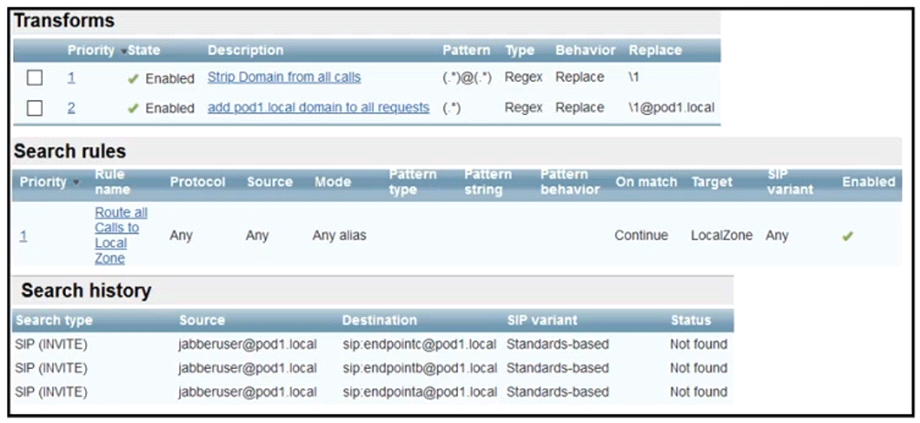The image size is (920, 423).
Task: Sort transforms by the Priority column arrow
Action: click(123, 52)
